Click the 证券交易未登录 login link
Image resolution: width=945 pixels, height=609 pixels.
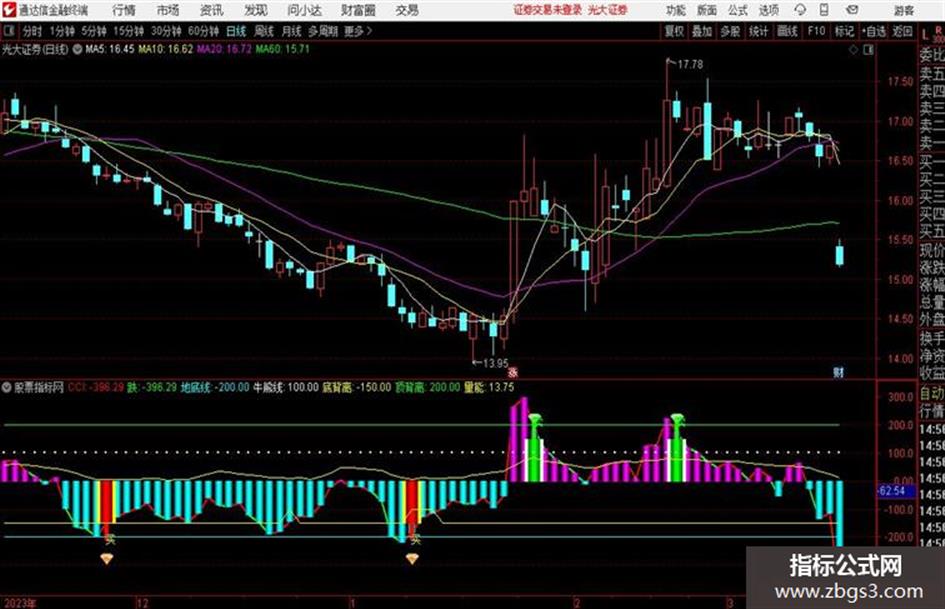(548, 10)
